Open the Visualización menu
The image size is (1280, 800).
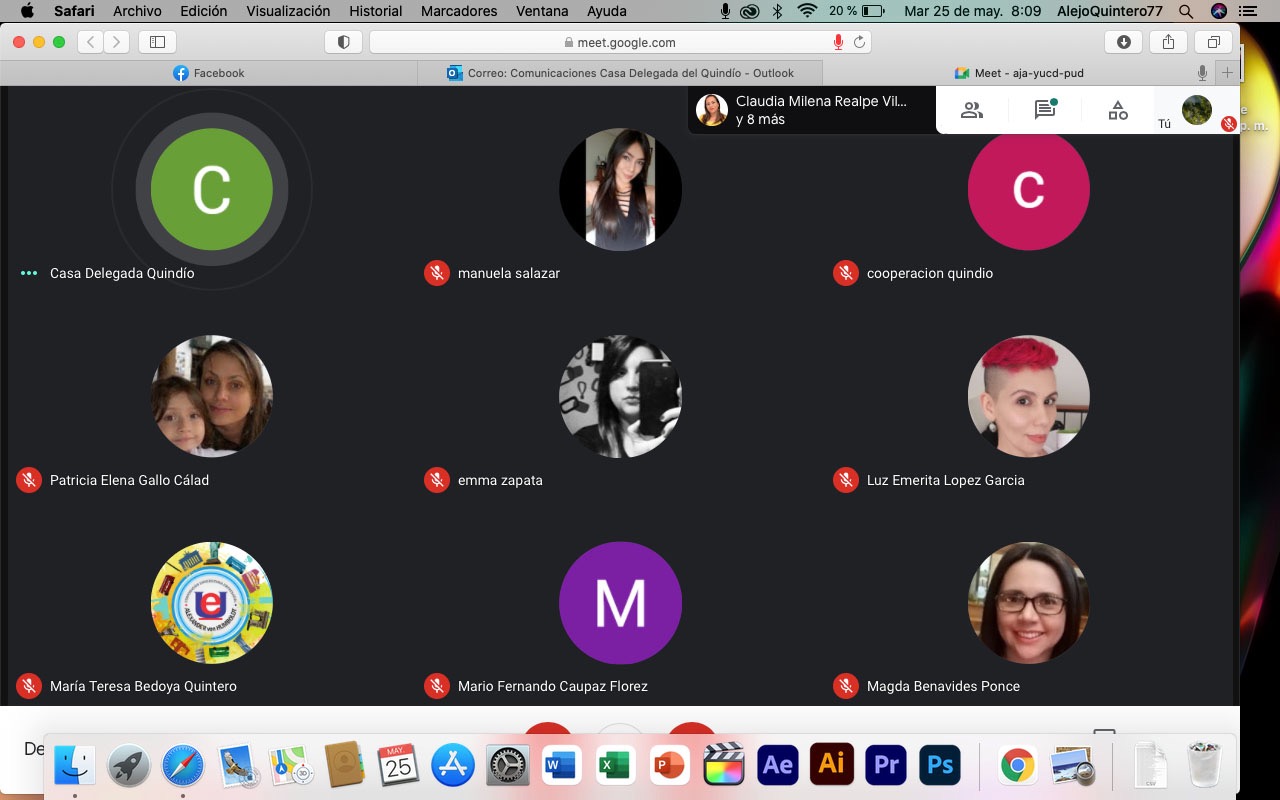(288, 11)
